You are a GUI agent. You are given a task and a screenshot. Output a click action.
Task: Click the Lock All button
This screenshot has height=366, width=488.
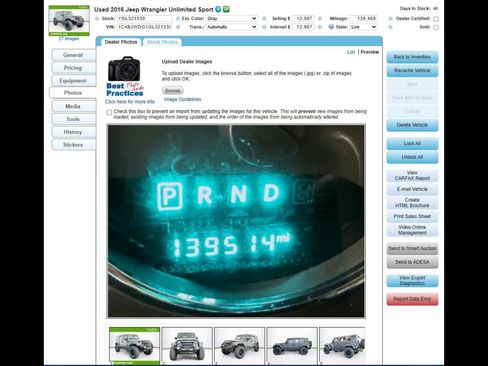coord(412,143)
